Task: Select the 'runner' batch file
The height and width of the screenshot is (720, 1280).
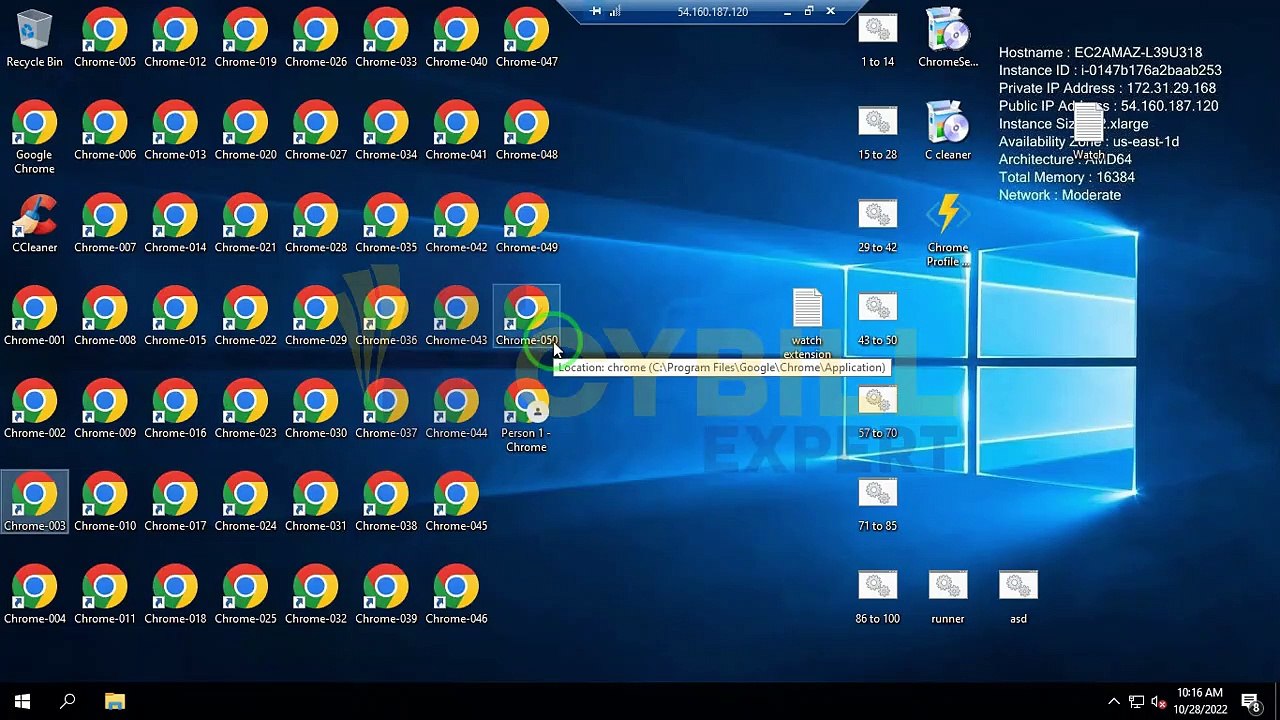Action: point(948,598)
